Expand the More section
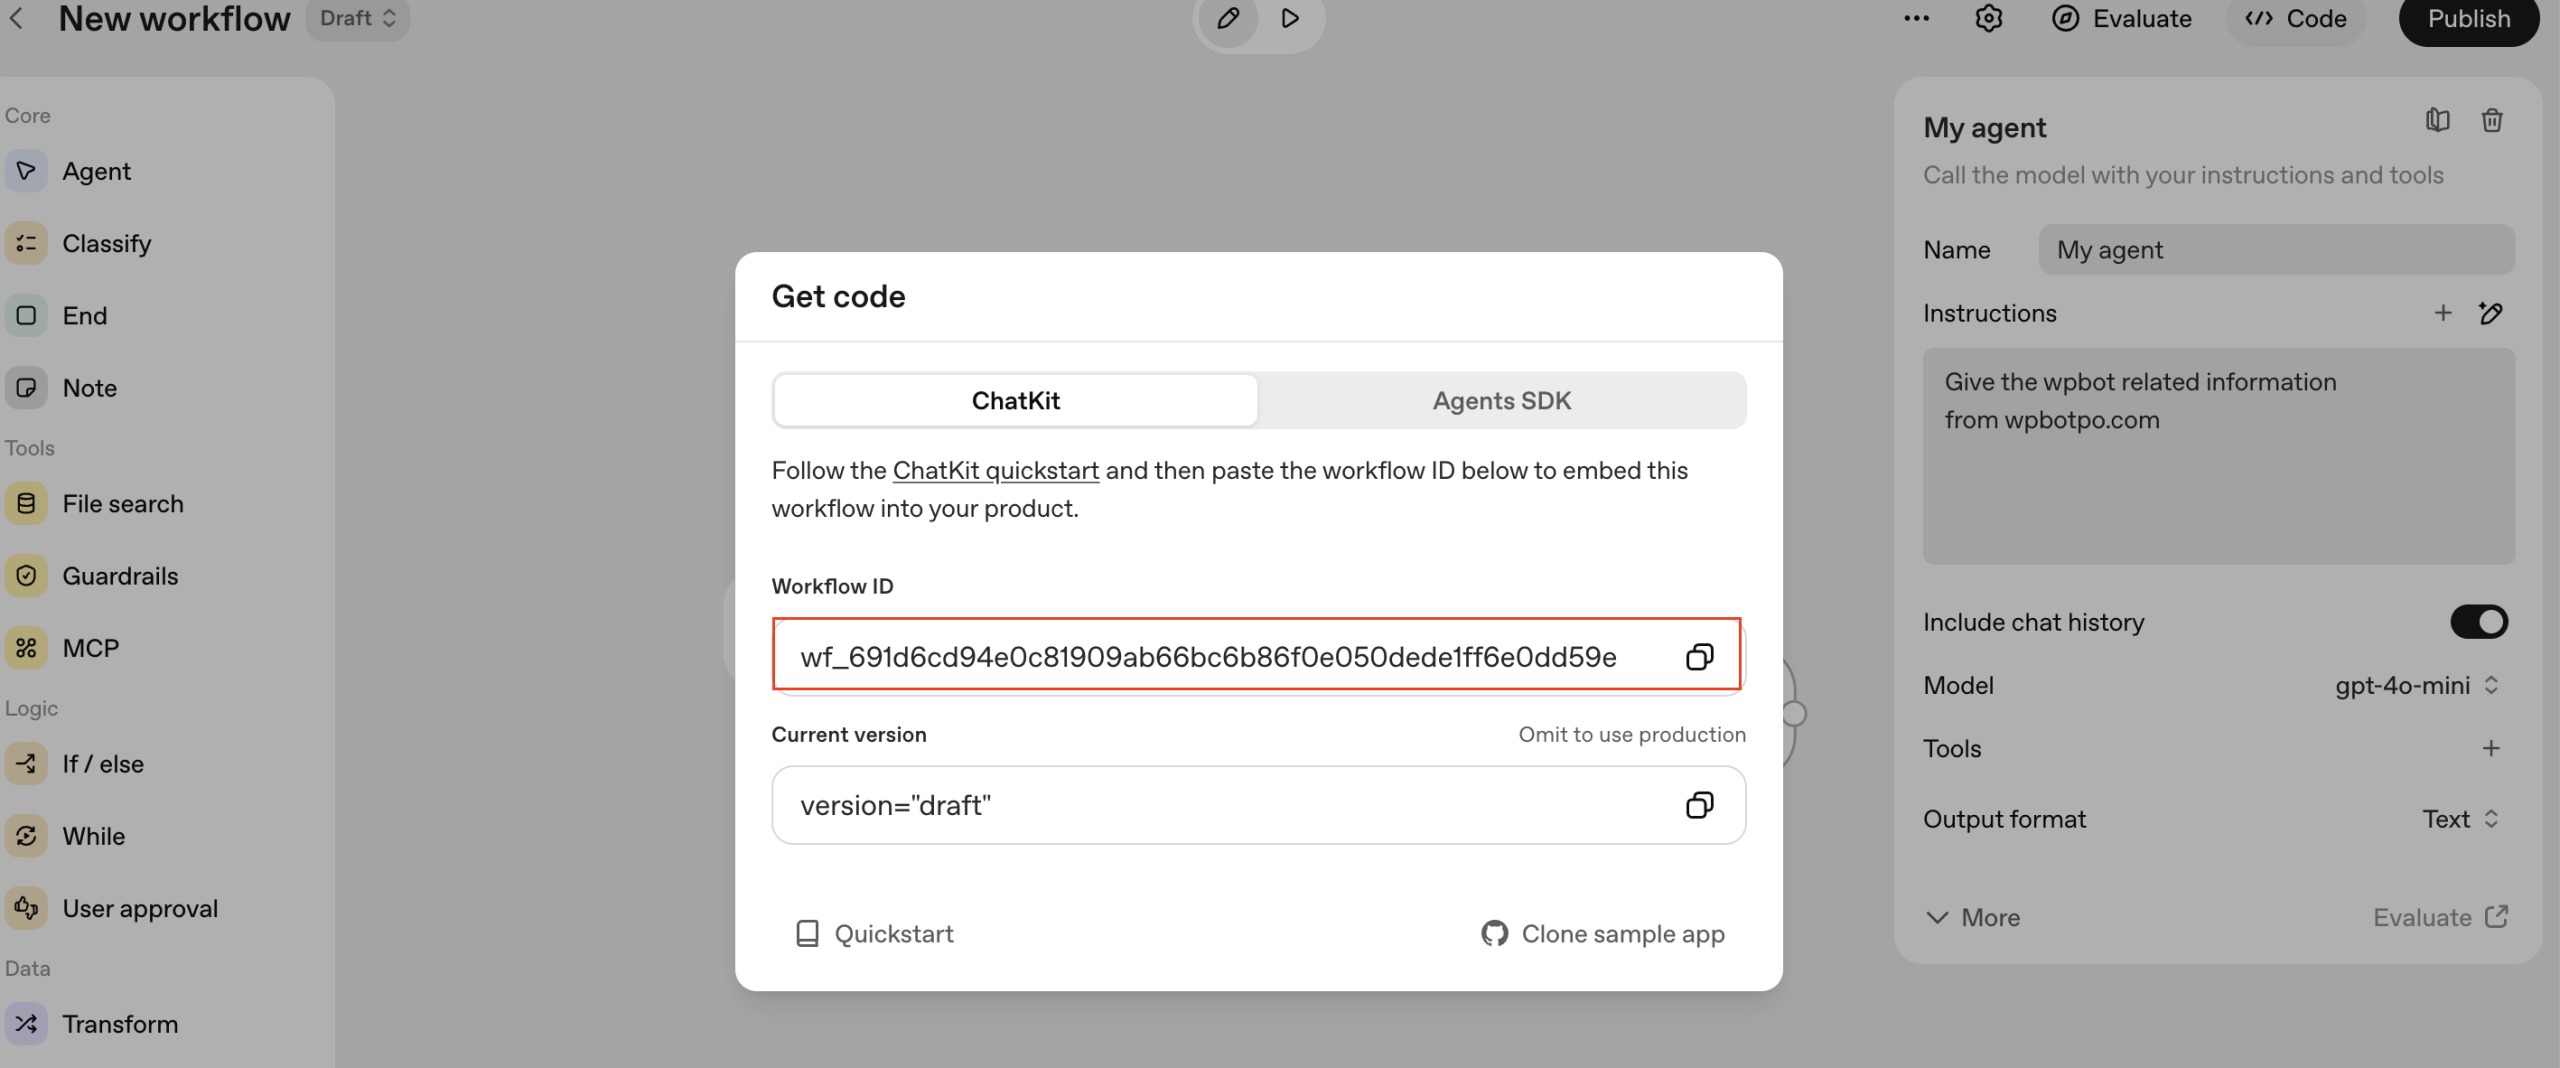The width and height of the screenshot is (2560, 1068). click(1972, 917)
